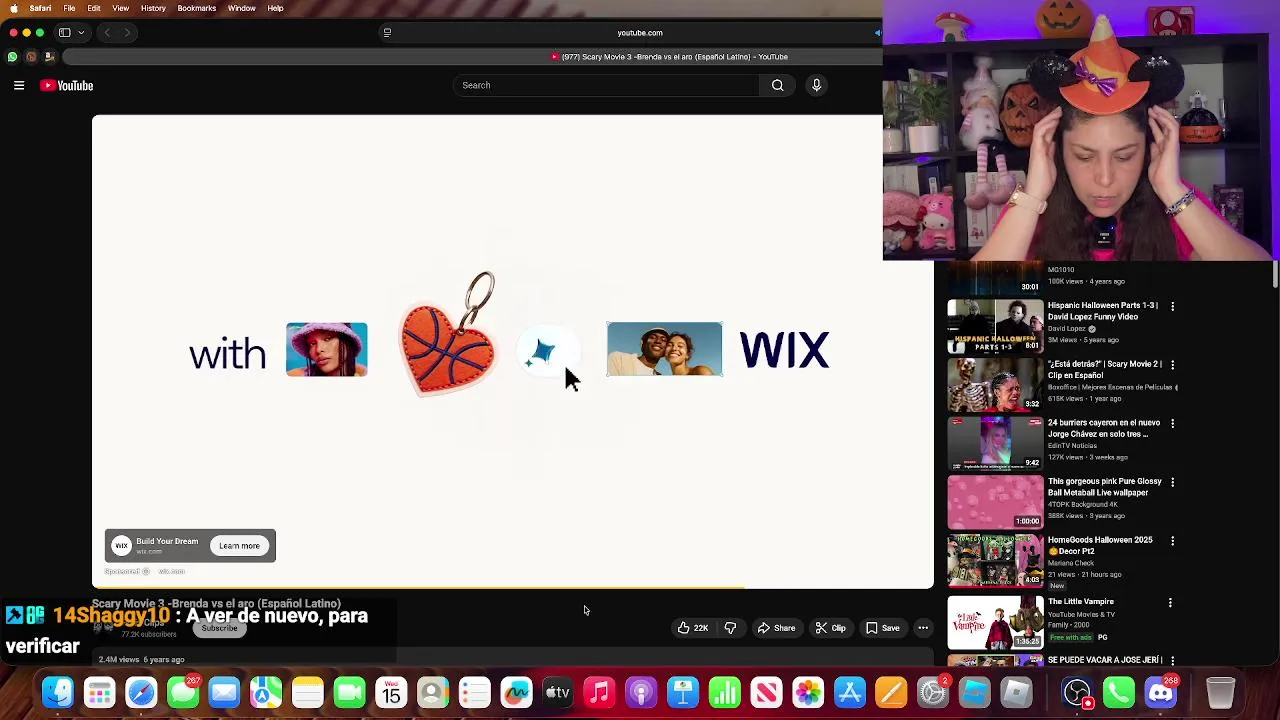The image size is (1280, 720).
Task: Expand the Safari tab group dropdown
Action: (81, 33)
